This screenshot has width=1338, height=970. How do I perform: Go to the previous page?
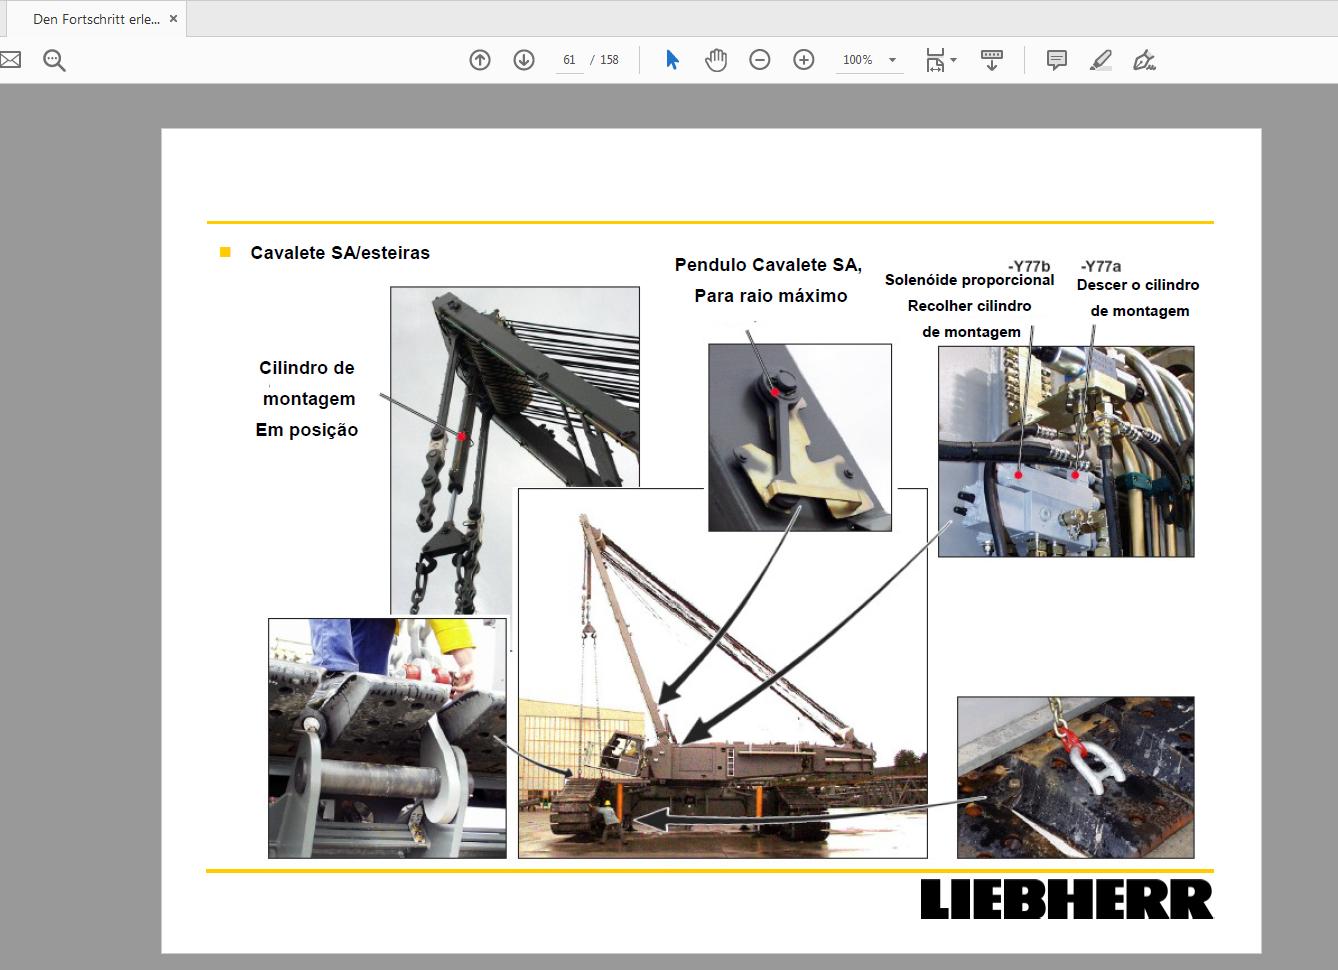(x=480, y=60)
